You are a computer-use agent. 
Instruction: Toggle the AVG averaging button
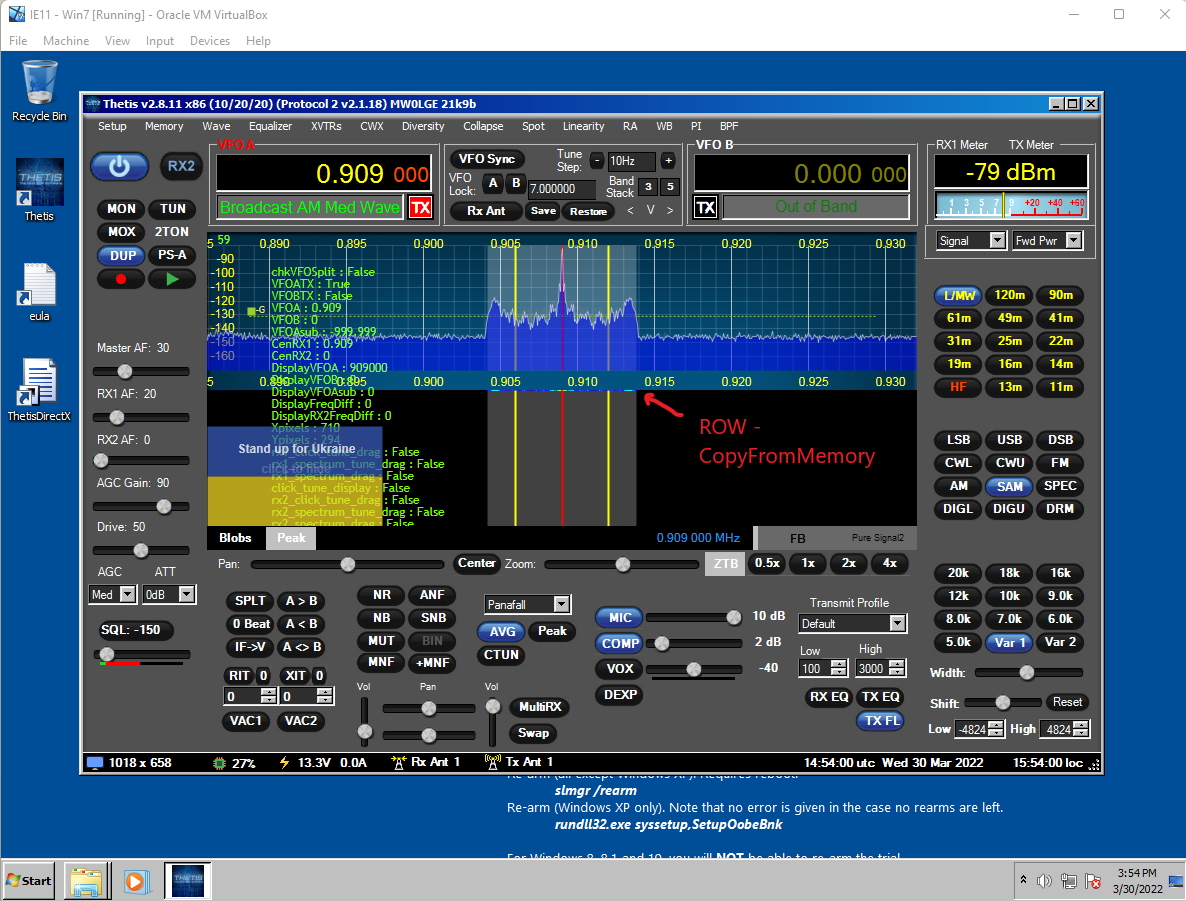tap(503, 631)
